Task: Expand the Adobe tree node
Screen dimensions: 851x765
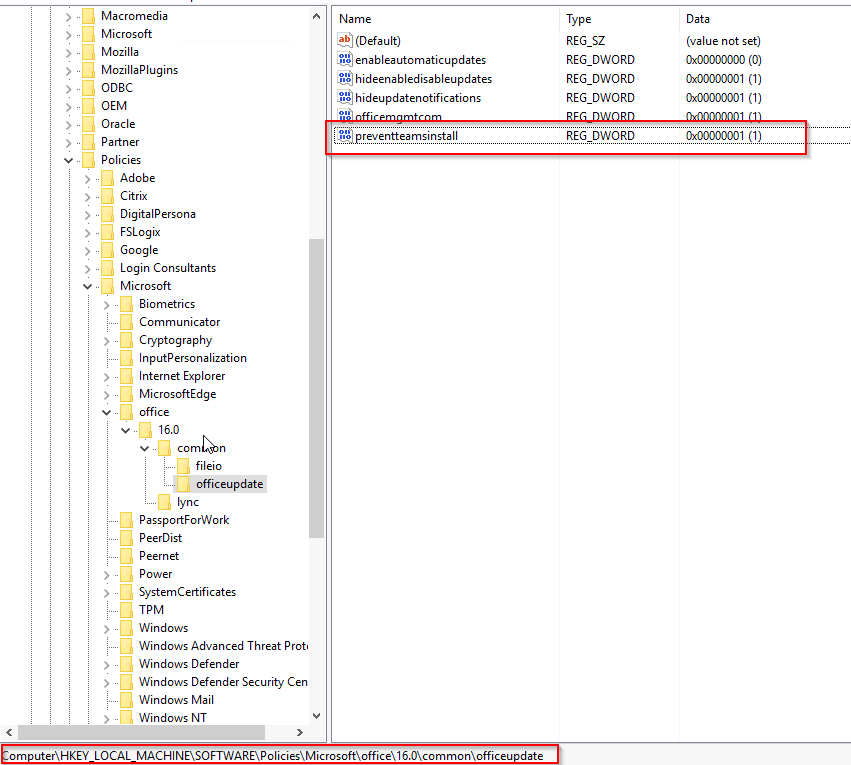Action: [87, 178]
